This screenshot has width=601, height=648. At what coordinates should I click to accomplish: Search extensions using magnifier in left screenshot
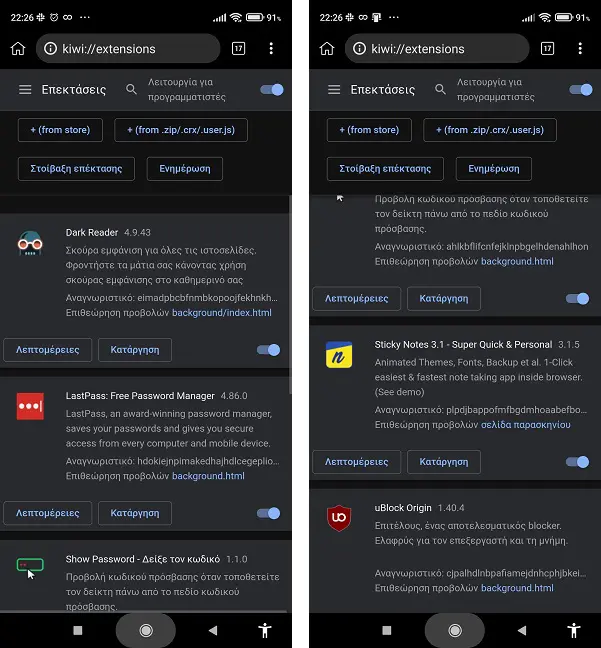coord(131,89)
